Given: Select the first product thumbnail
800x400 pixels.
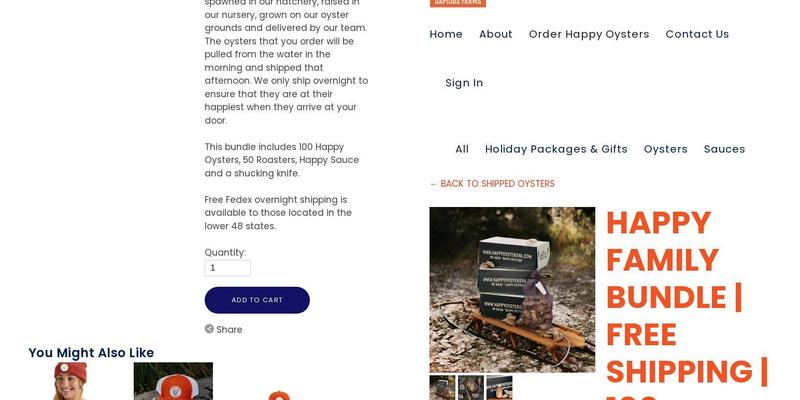Looking at the screenshot, I should pos(442,388).
